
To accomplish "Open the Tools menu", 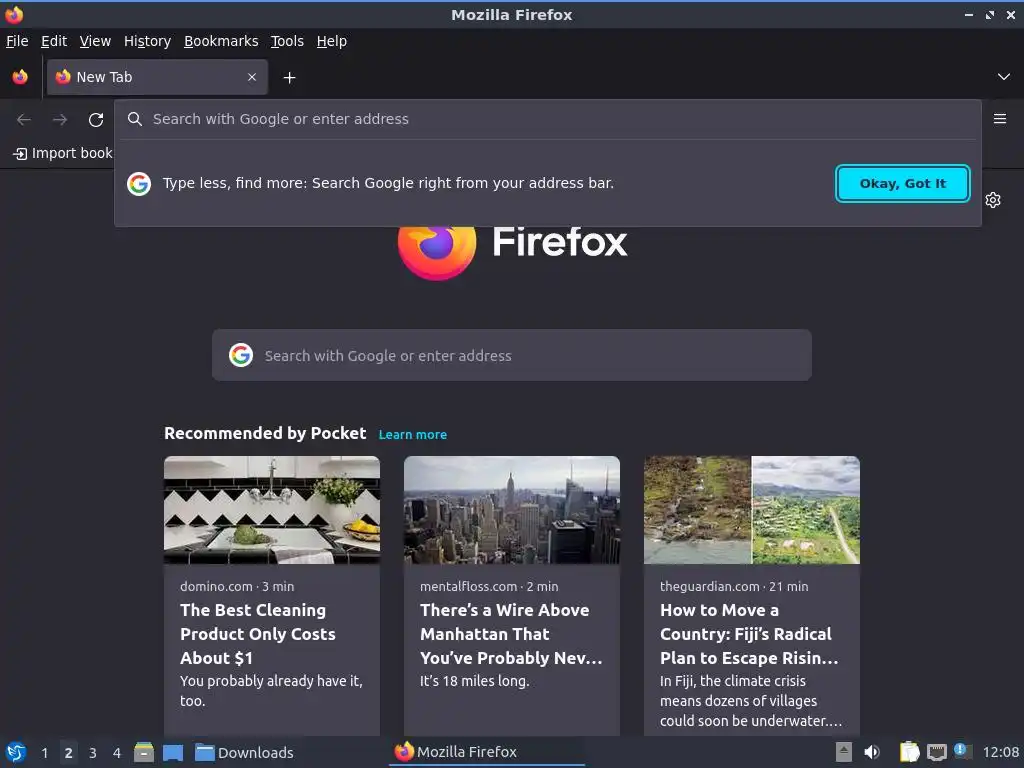I will pyautogui.click(x=287, y=41).
